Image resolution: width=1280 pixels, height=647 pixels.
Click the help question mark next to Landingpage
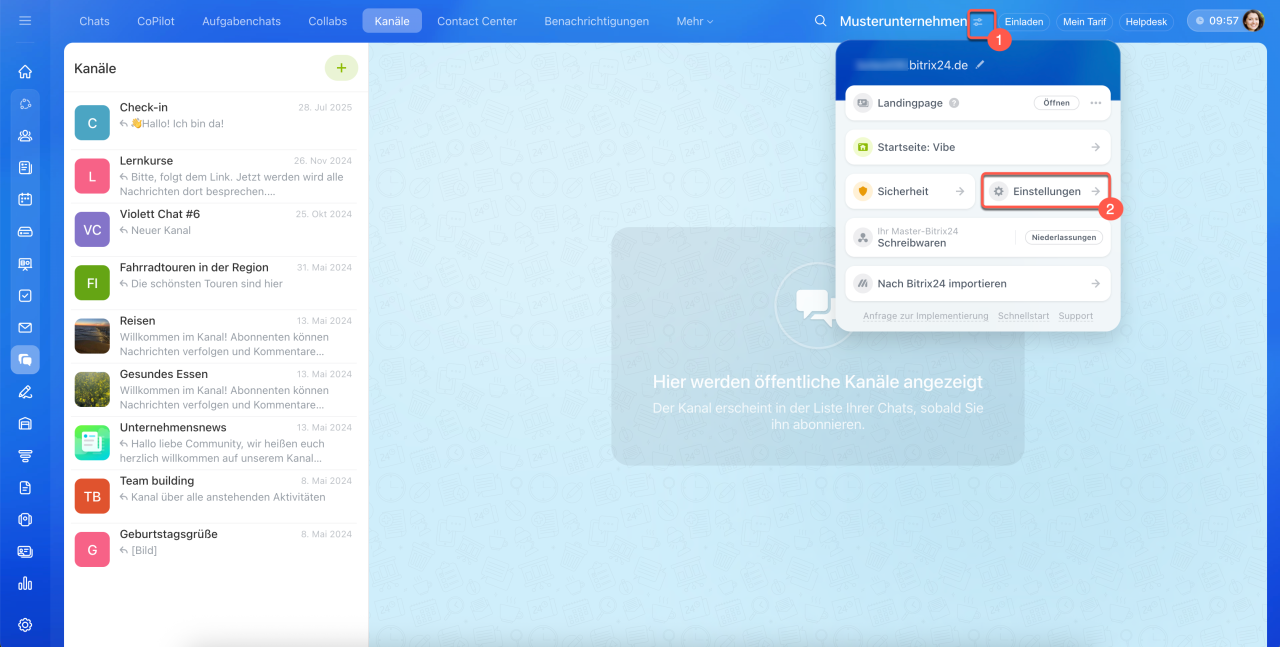tap(954, 103)
